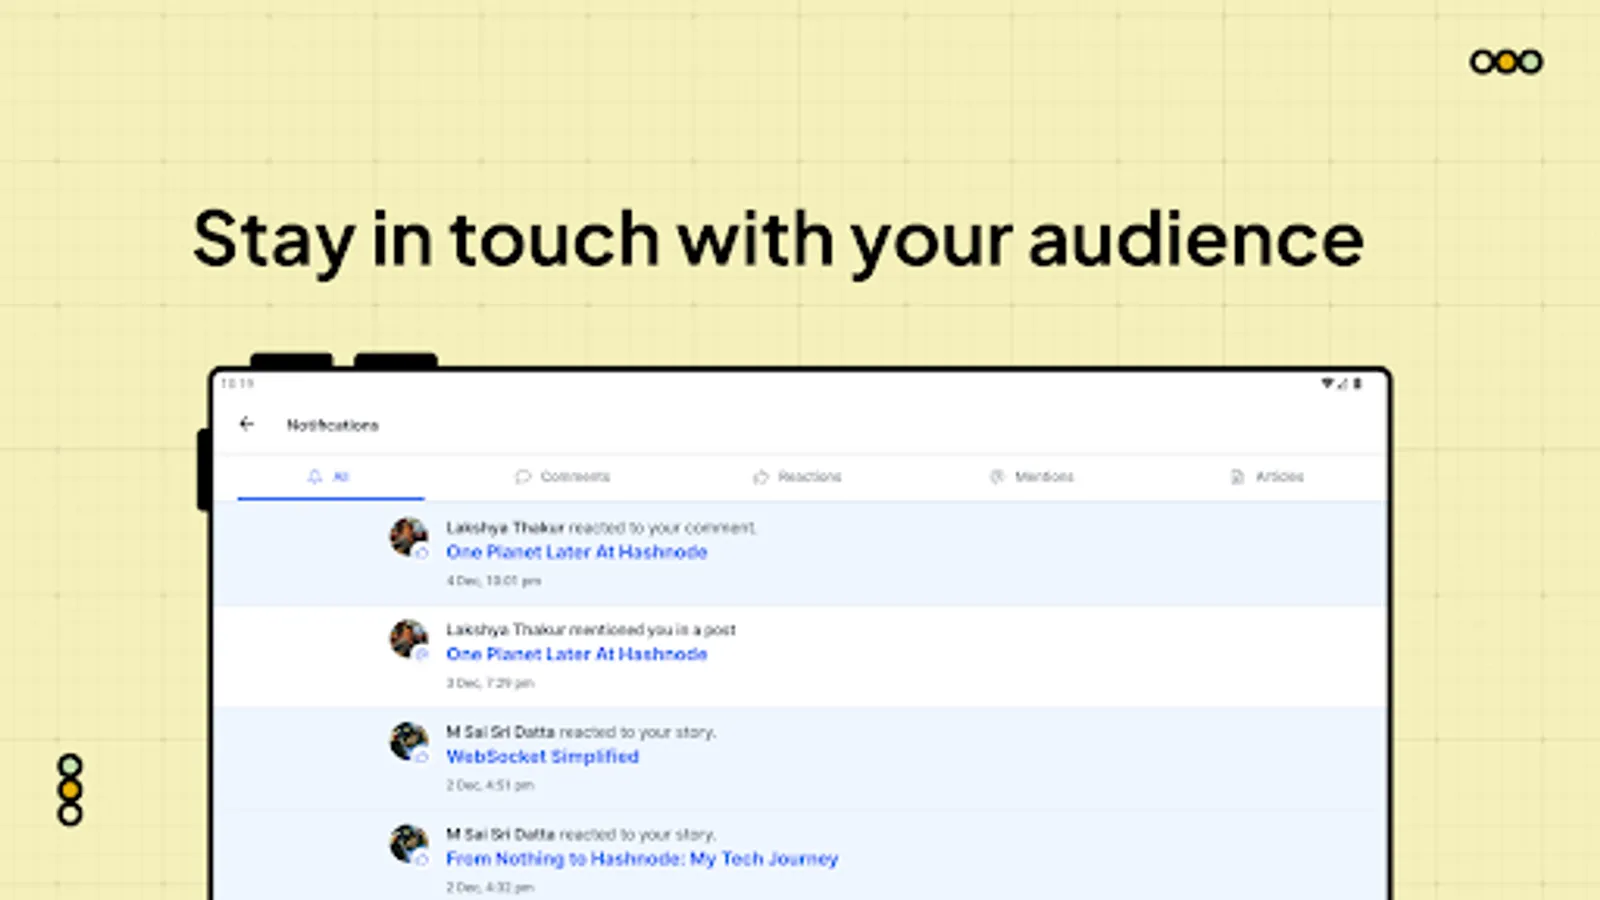Switch to the Comments tab
The image size is (1600, 900).
[x=563, y=477]
